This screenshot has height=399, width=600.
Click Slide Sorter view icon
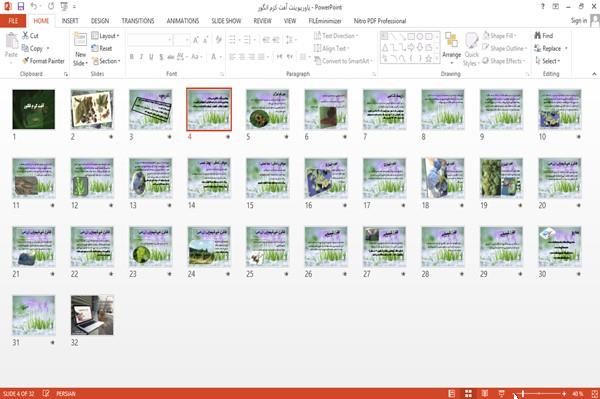[x=468, y=394]
